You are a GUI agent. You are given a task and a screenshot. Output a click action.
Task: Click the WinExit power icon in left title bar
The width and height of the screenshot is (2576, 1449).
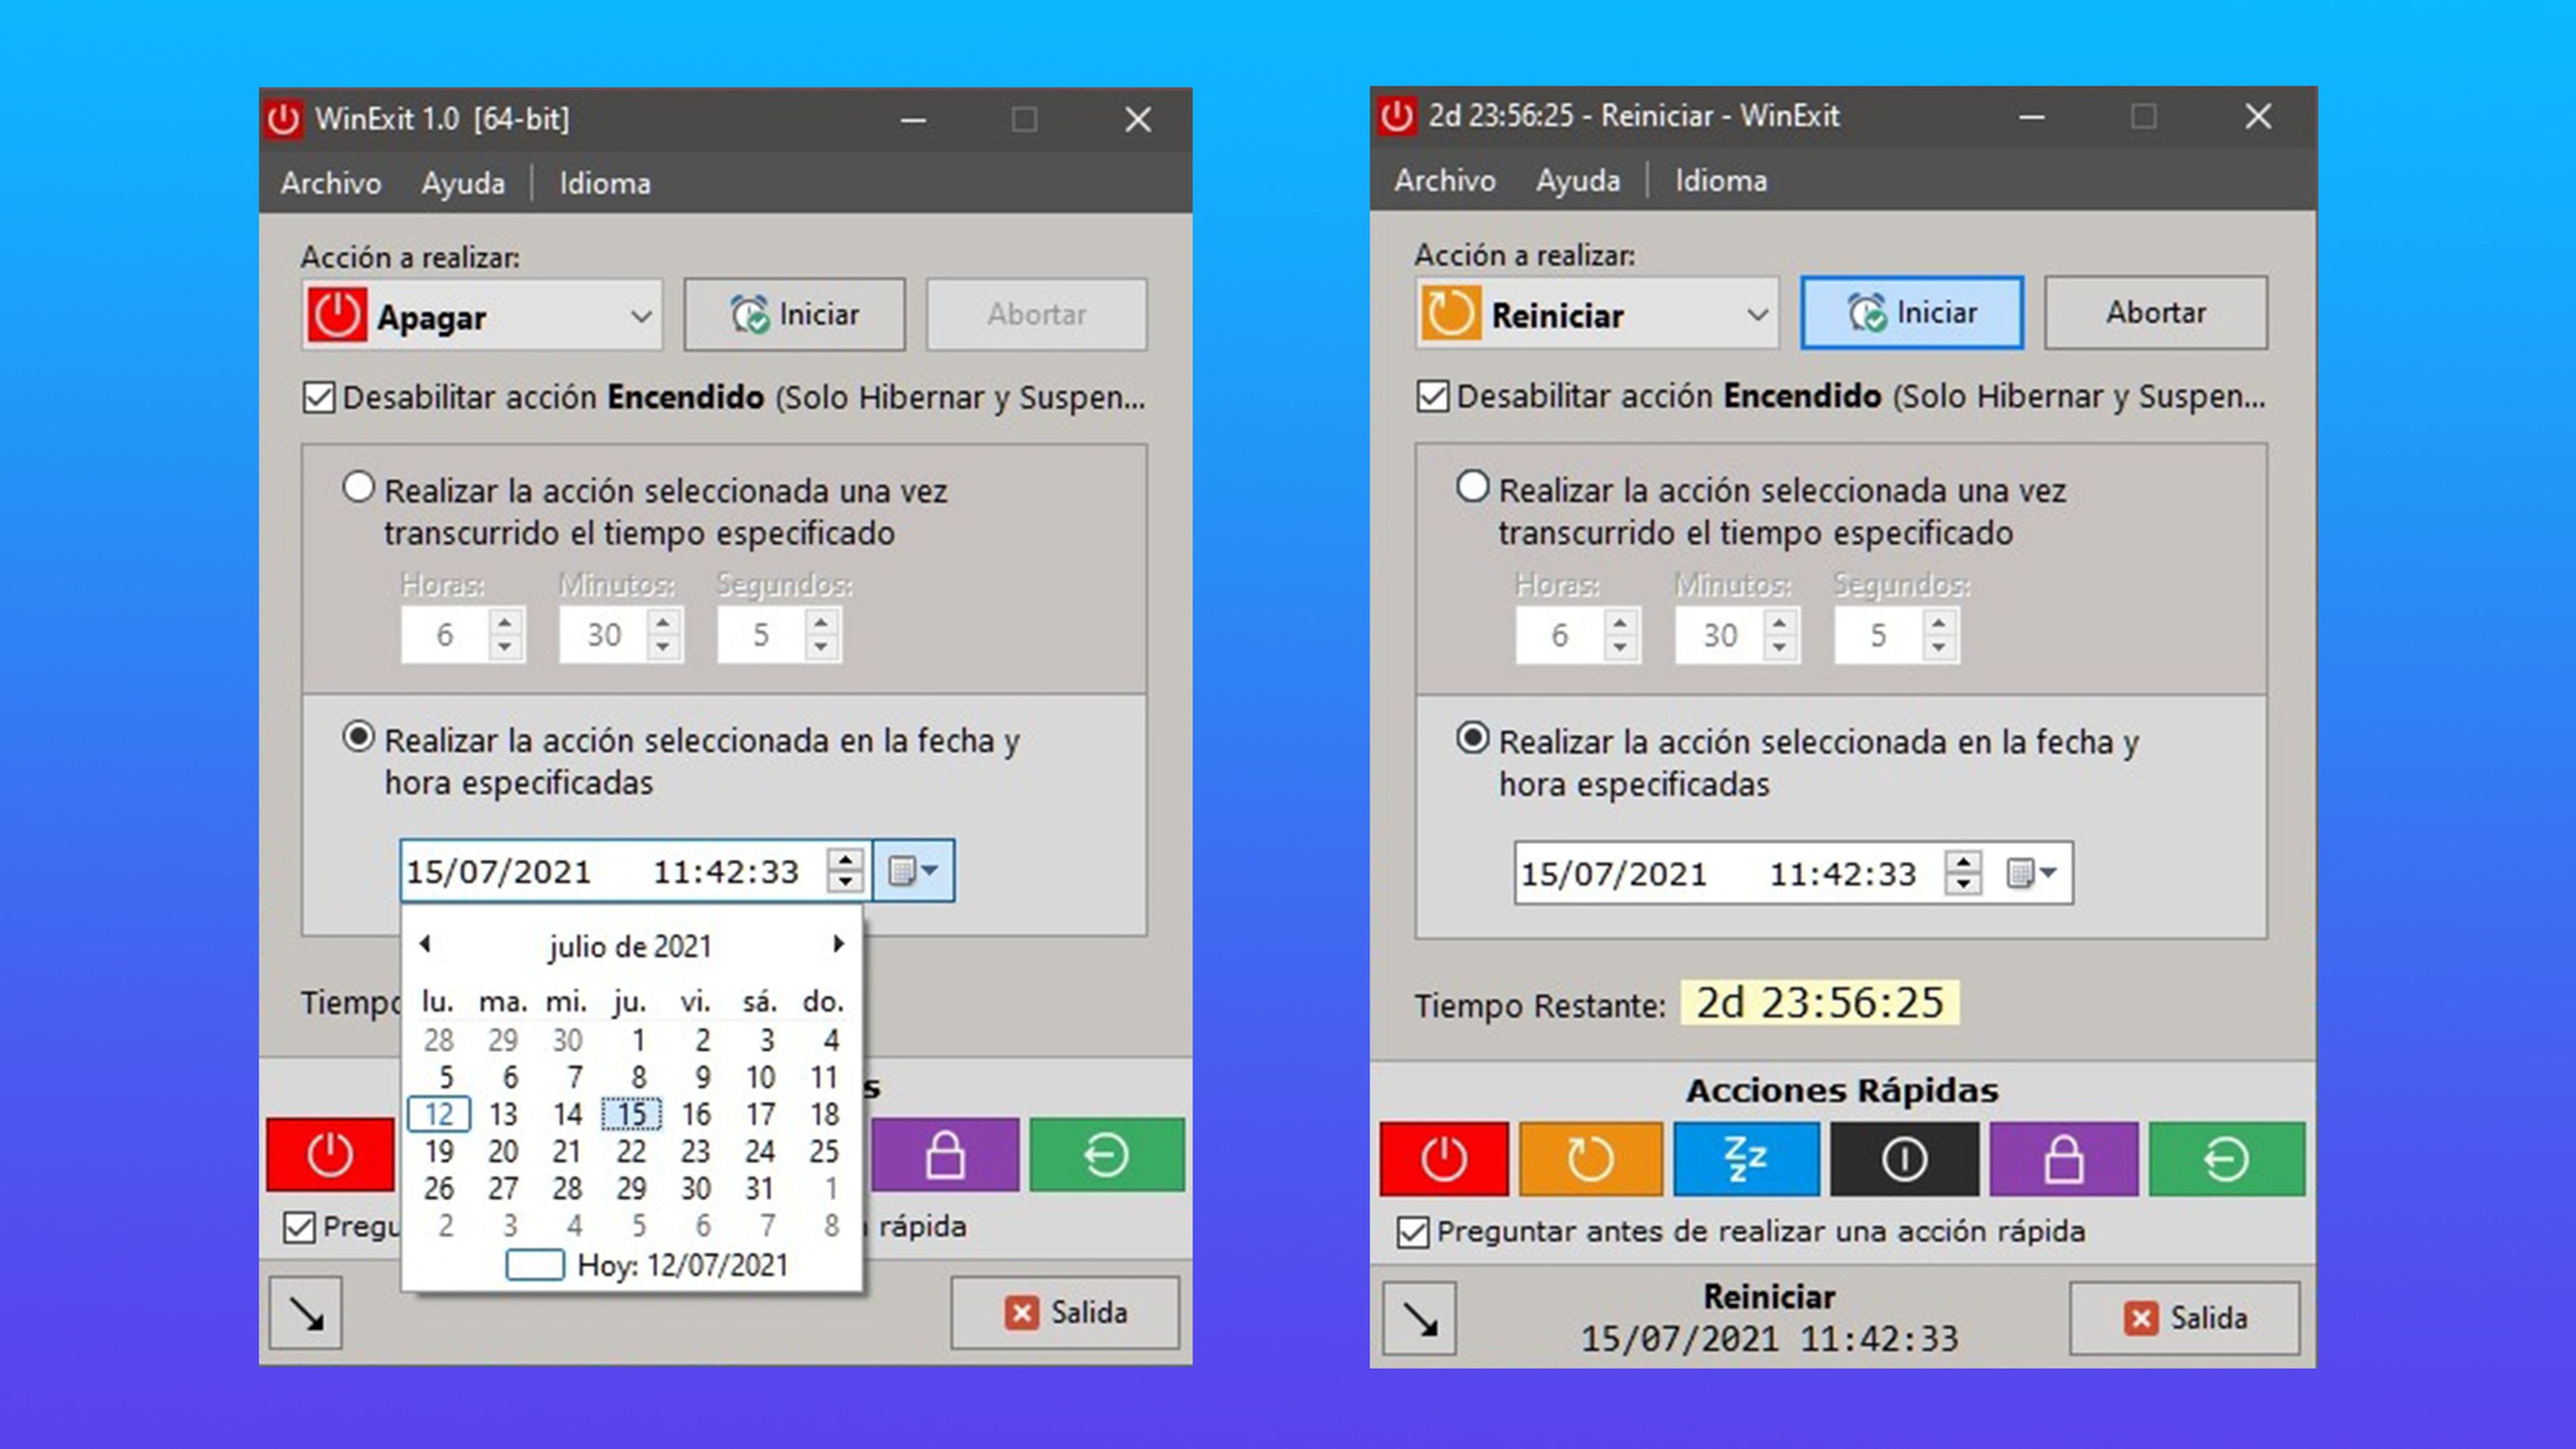(284, 119)
